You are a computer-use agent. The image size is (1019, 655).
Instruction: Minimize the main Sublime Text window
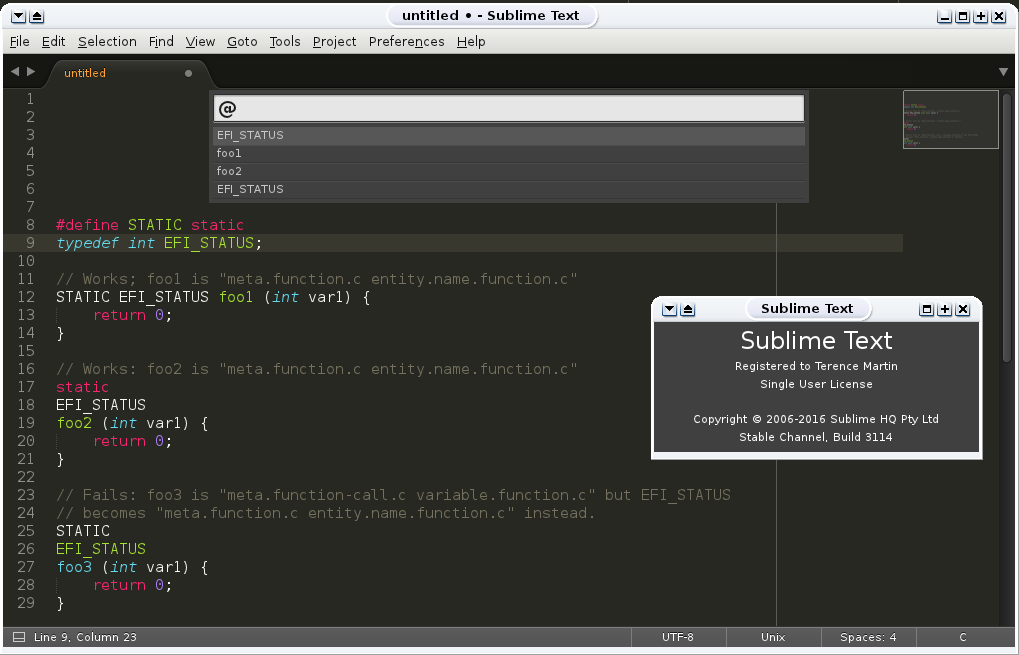945,17
